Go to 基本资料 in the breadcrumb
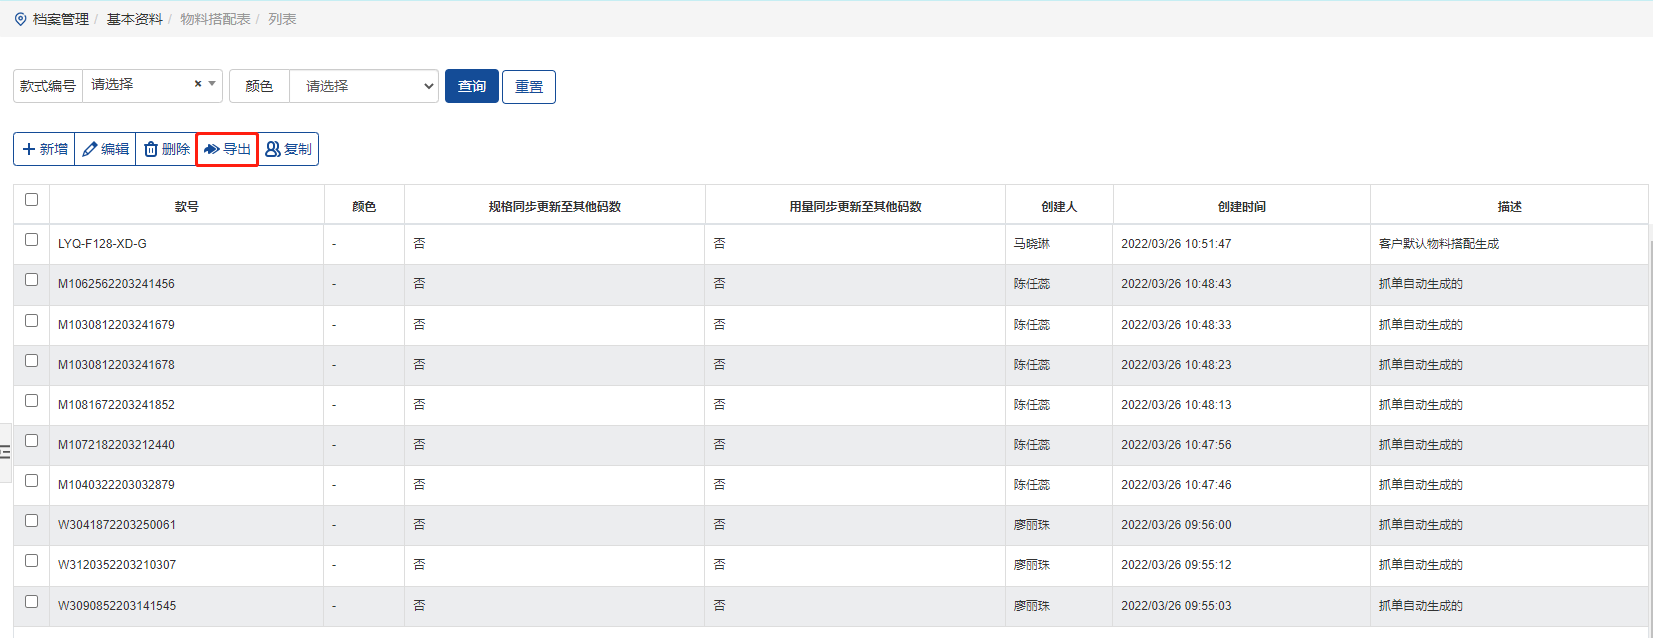 point(134,19)
